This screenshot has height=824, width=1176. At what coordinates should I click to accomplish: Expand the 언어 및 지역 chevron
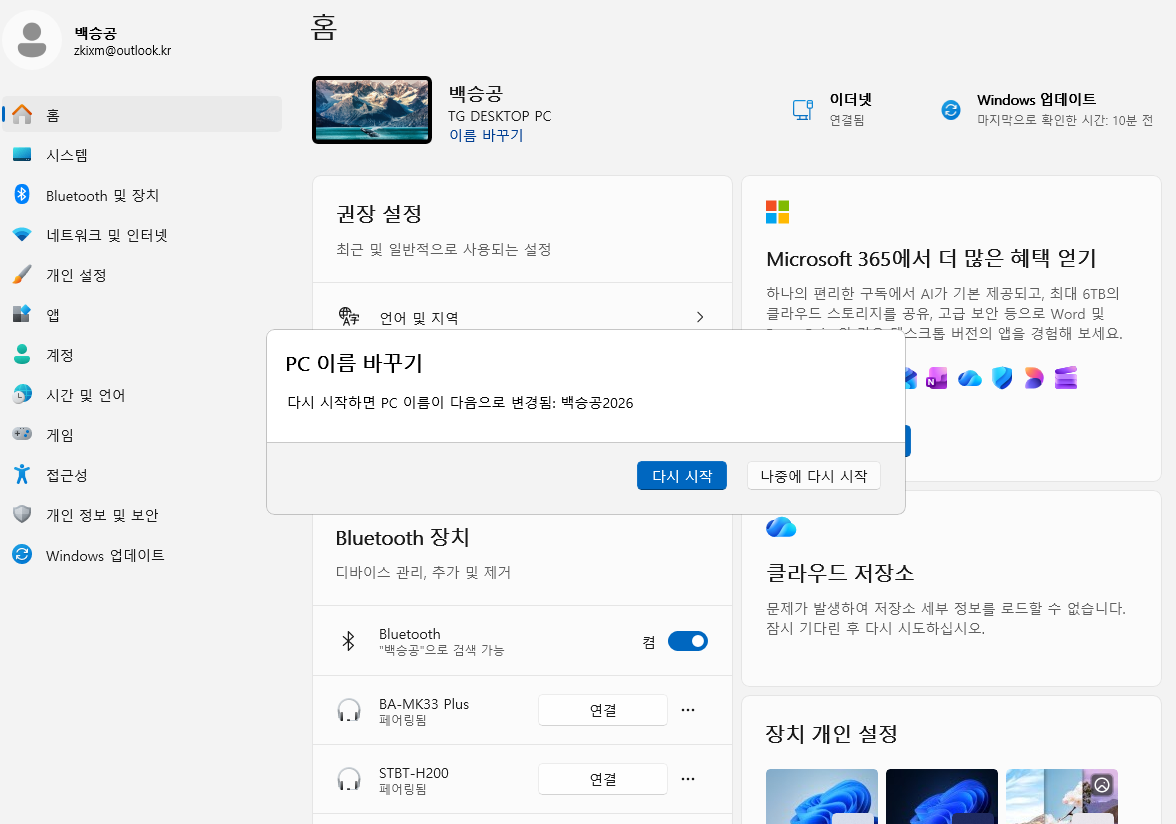pyautogui.click(x=700, y=317)
